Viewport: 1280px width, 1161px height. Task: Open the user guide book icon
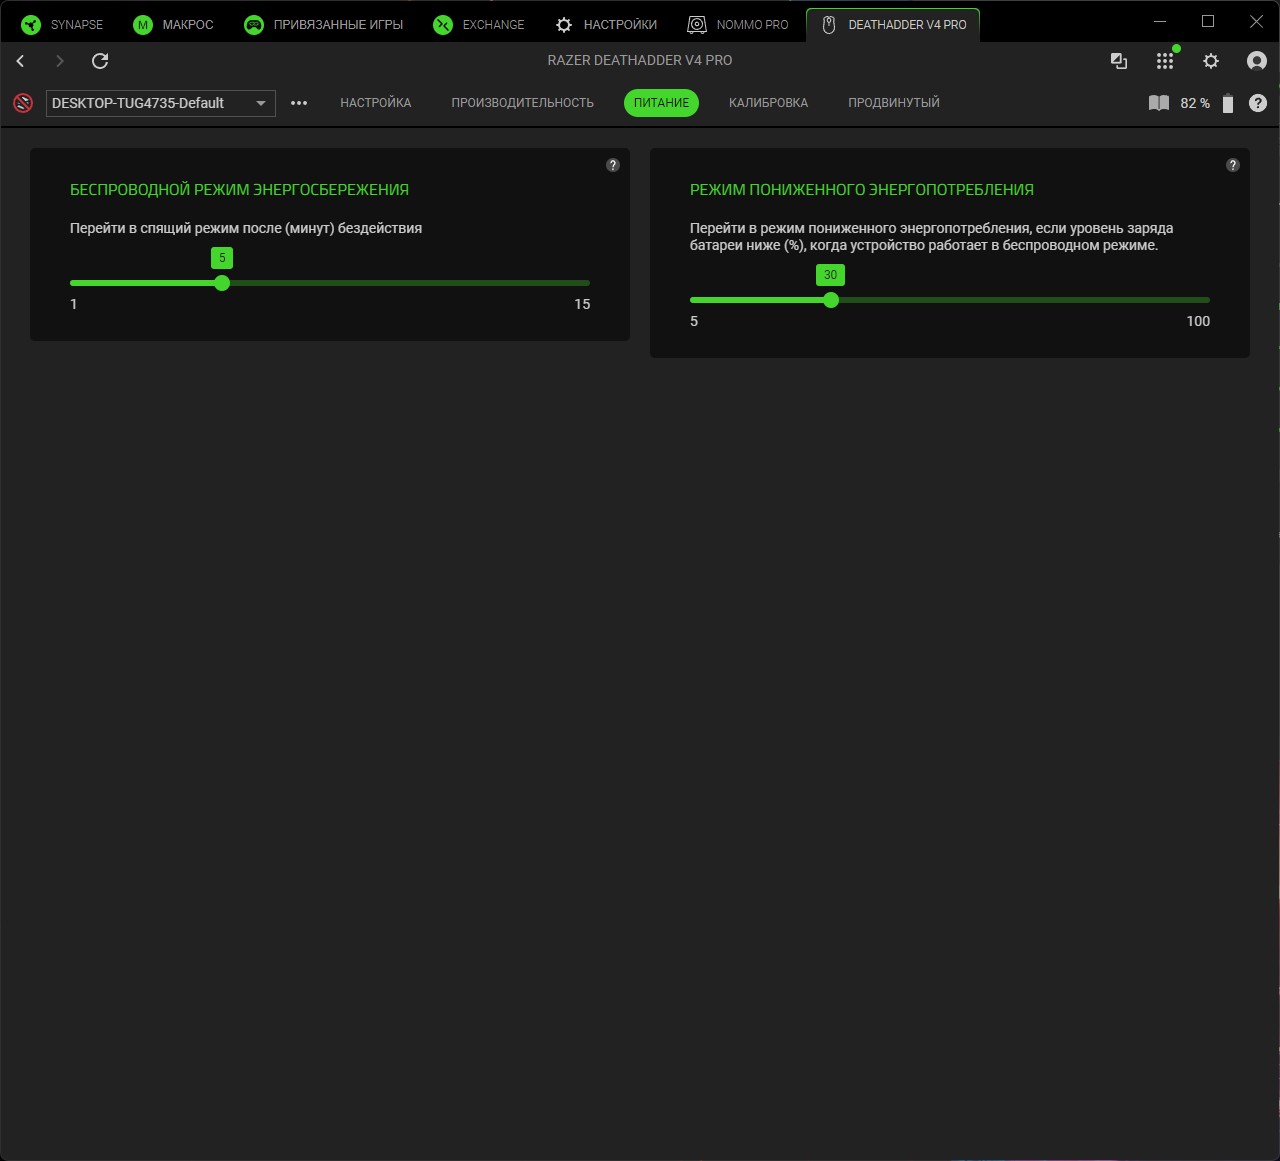coord(1159,103)
